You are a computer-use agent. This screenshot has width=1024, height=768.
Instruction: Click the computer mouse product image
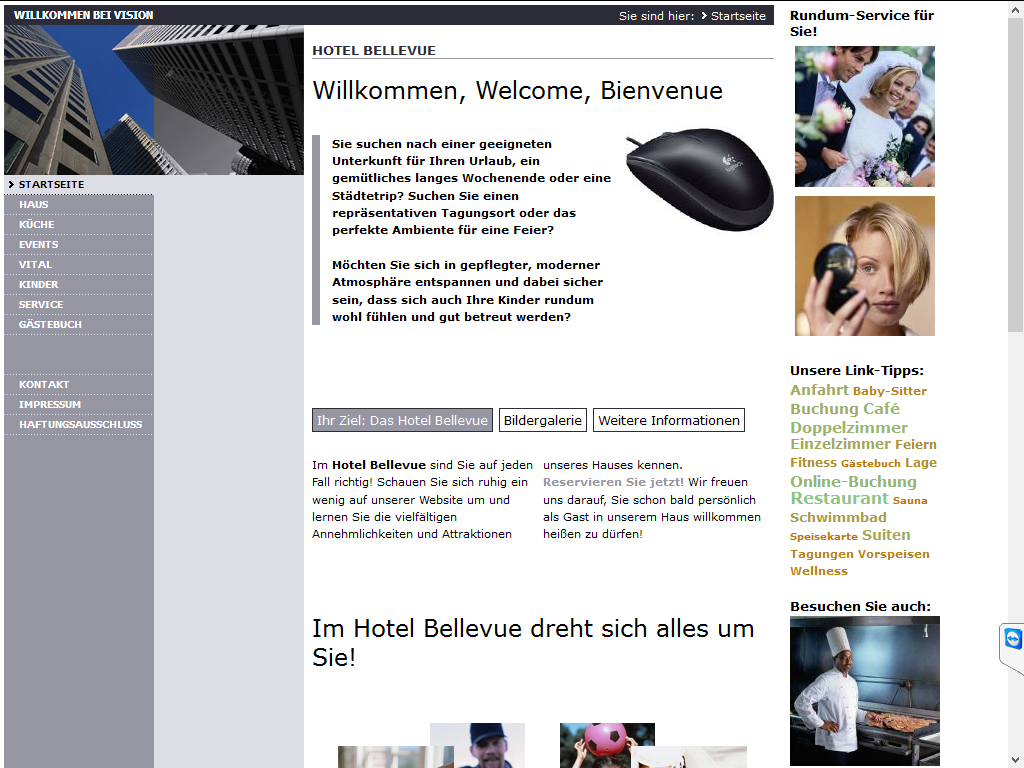pyautogui.click(x=699, y=178)
